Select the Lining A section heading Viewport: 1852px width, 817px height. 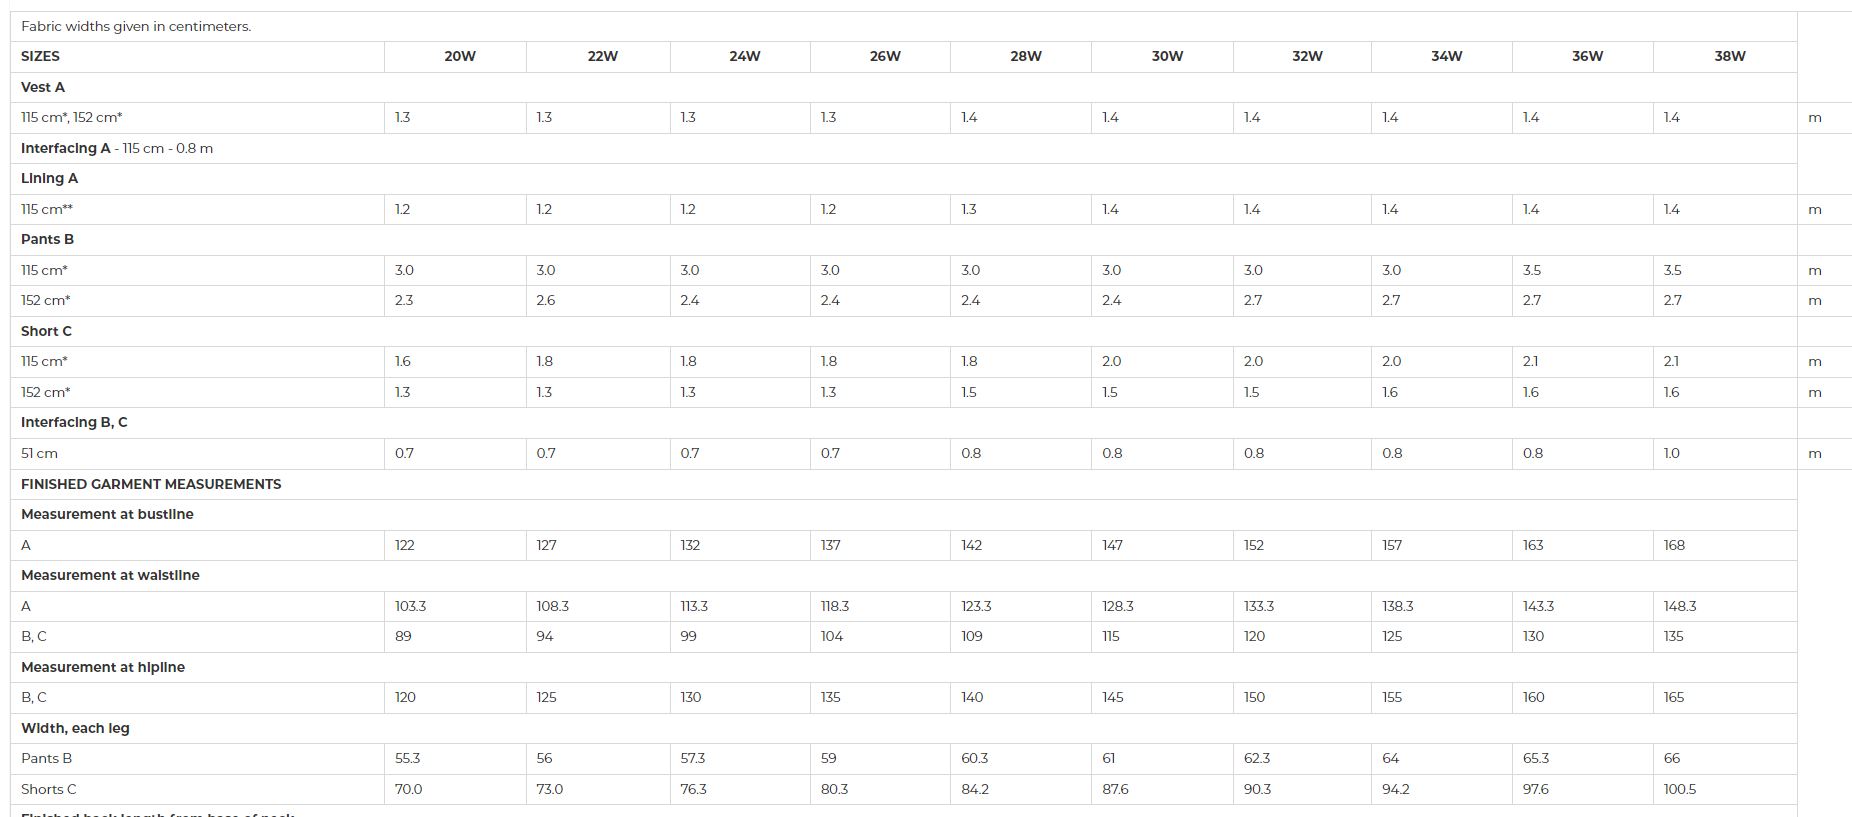pyautogui.click(x=49, y=178)
